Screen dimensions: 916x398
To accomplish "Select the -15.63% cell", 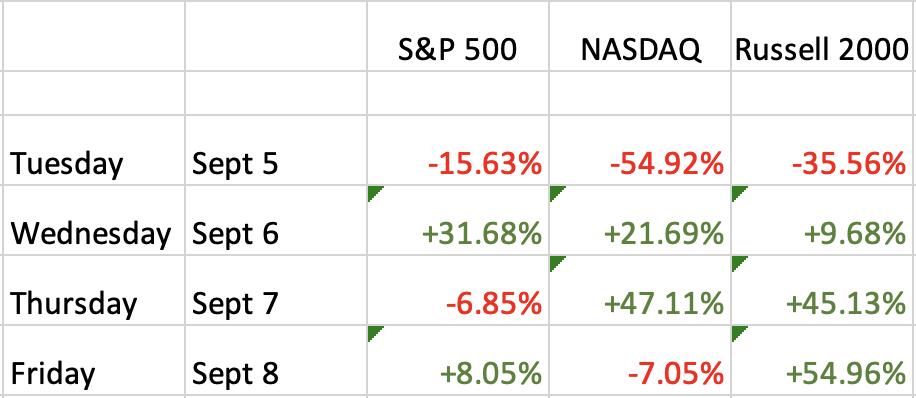I will pos(457,150).
